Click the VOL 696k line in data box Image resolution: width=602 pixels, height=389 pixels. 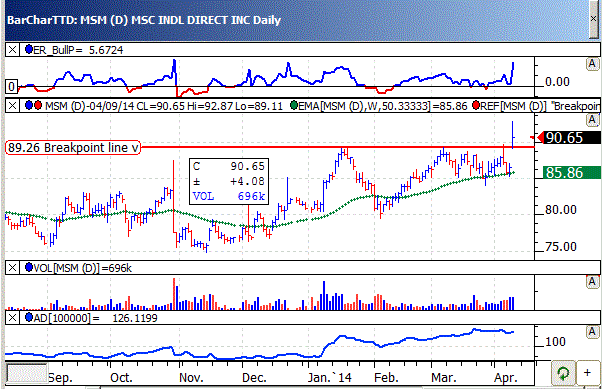point(229,196)
